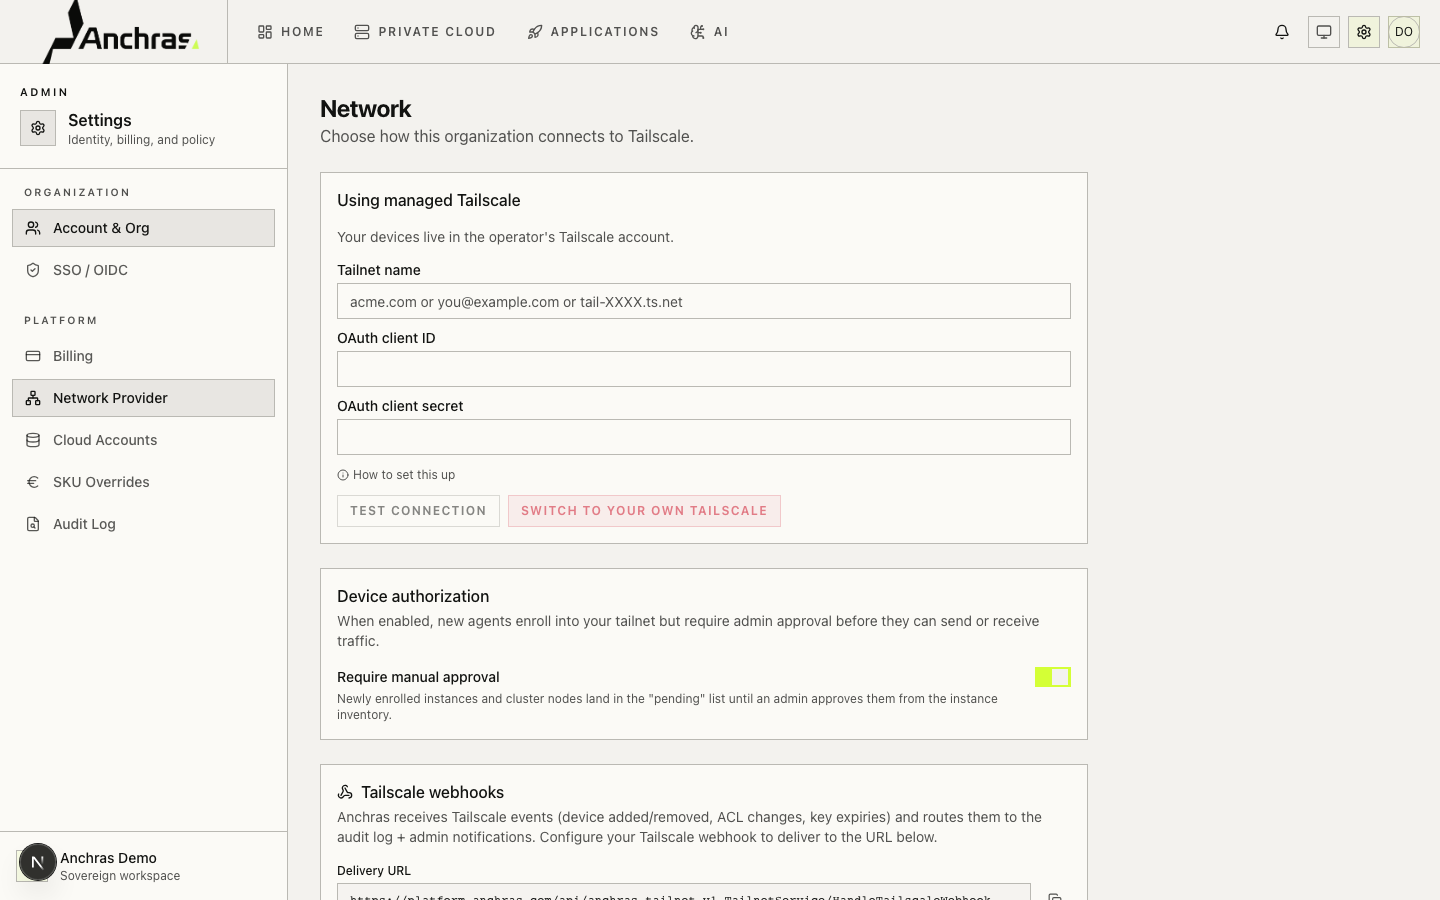This screenshot has height=900, width=1440.
Task: Open the Audit Log page
Action: tap(143, 524)
